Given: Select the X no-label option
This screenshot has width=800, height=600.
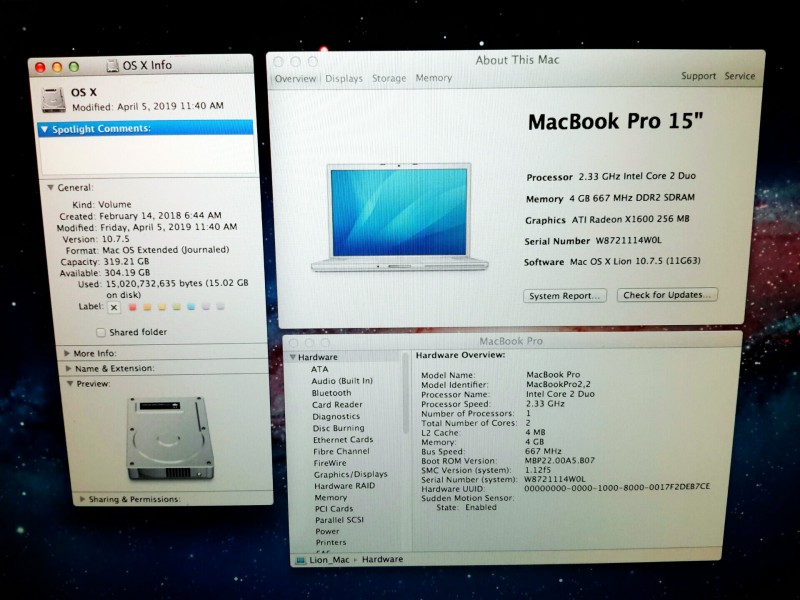Looking at the screenshot, I should tap(114, 307).
